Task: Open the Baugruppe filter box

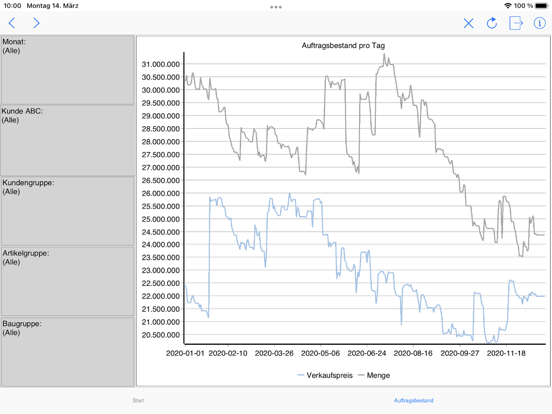Action: [x=67, y=352]
